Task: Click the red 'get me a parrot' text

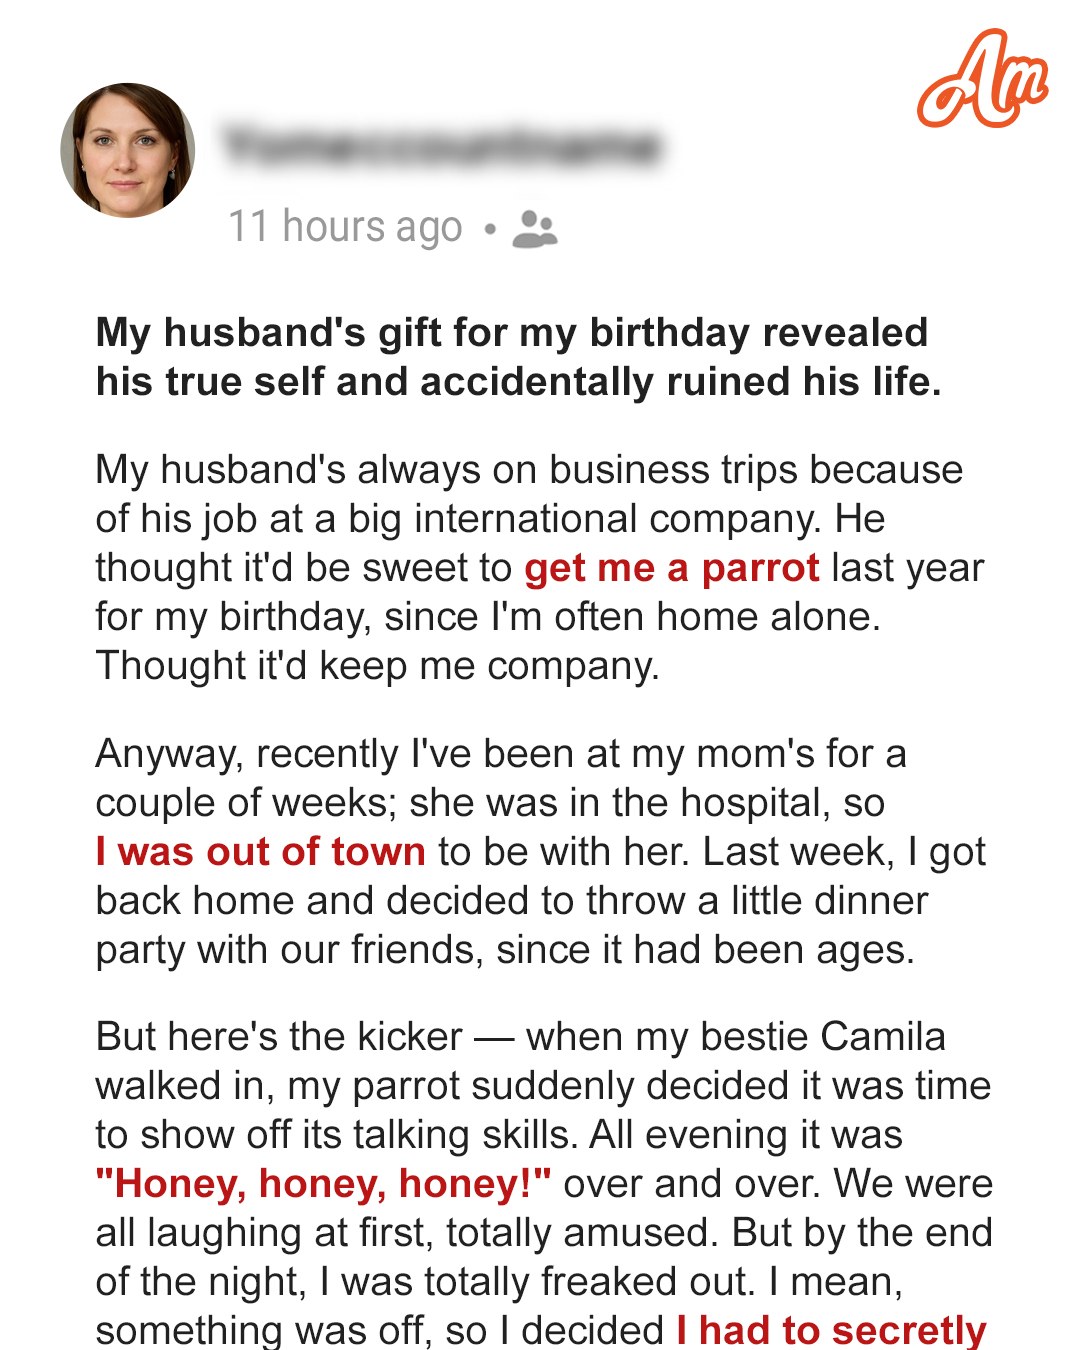Action: (x=672, y=568)
